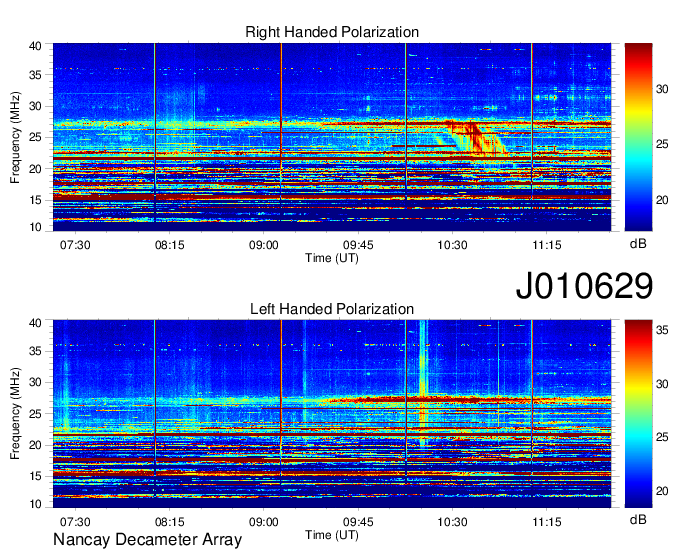680x552 pixels.
Task: Click the "30" tick on the Right Handed colorbar
Action: click(x=662, y=89)
